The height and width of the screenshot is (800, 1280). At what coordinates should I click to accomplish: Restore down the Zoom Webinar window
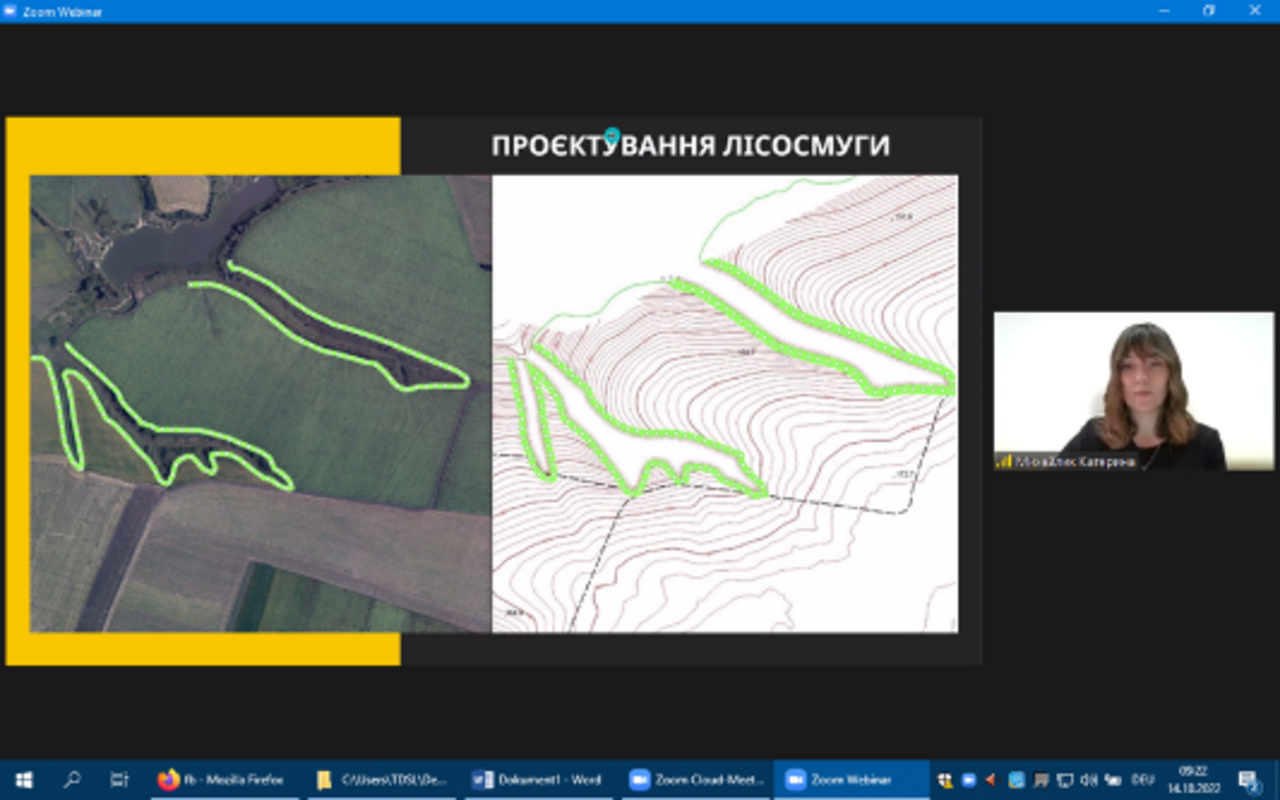tap(1208, 11)
